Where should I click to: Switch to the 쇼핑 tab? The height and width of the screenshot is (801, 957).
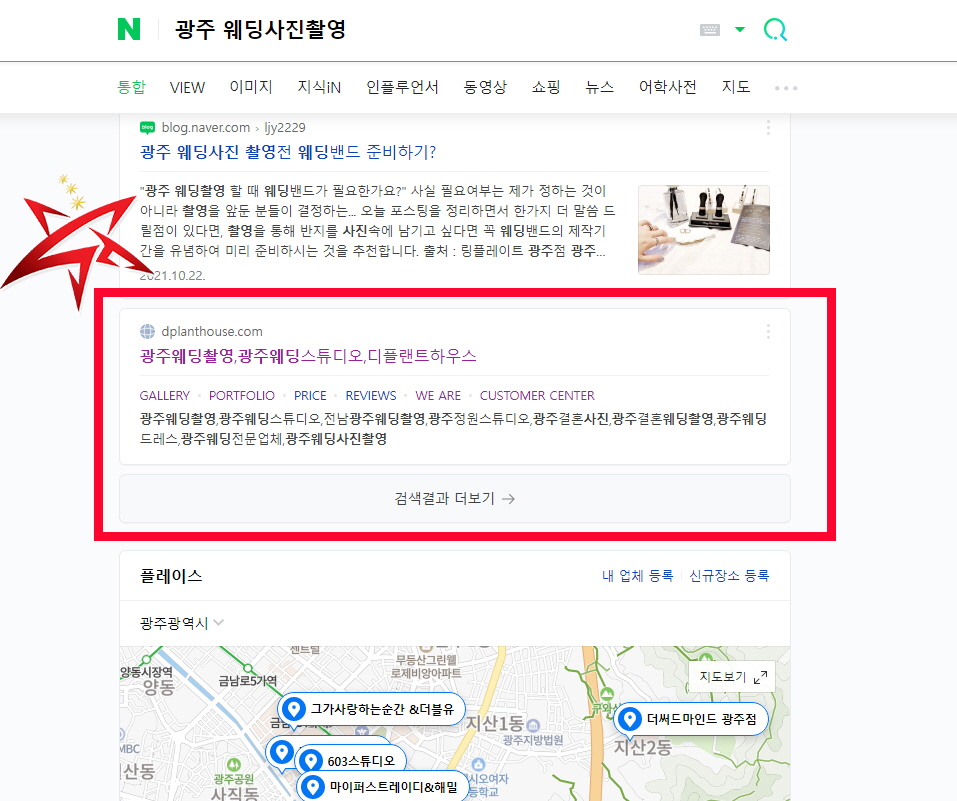(546, 87)
